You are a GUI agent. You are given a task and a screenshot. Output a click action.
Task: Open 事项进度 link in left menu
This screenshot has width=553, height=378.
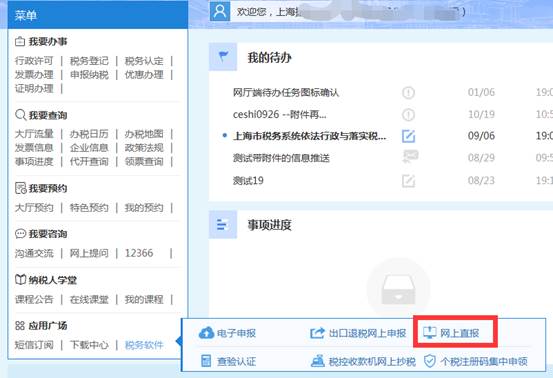(x=34, y=161)
